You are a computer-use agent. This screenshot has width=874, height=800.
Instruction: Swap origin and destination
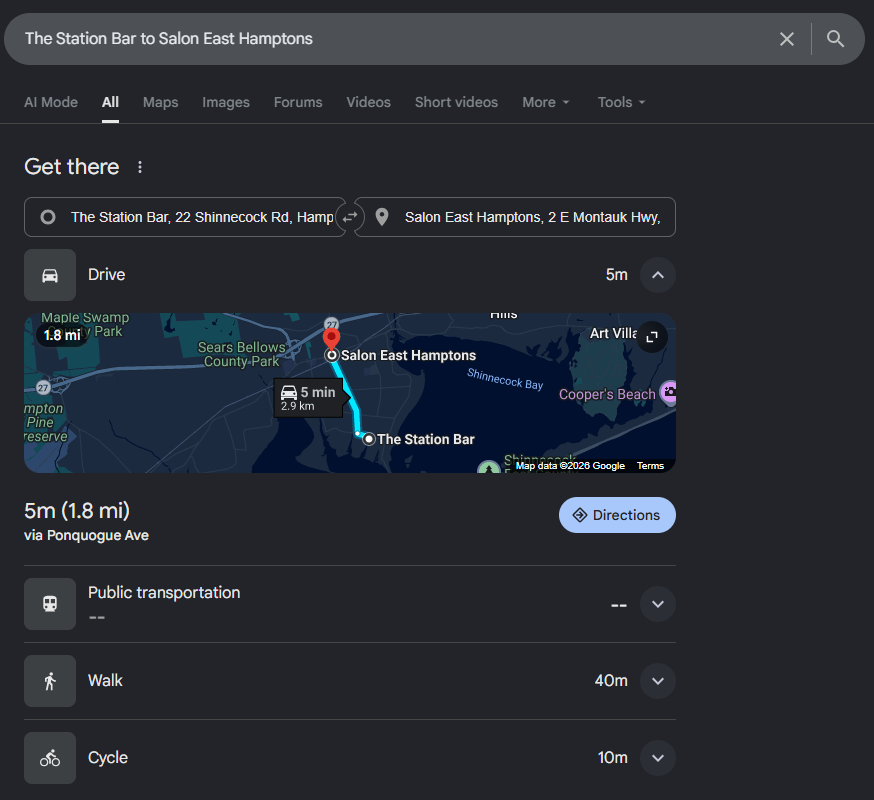click(350, 217)
